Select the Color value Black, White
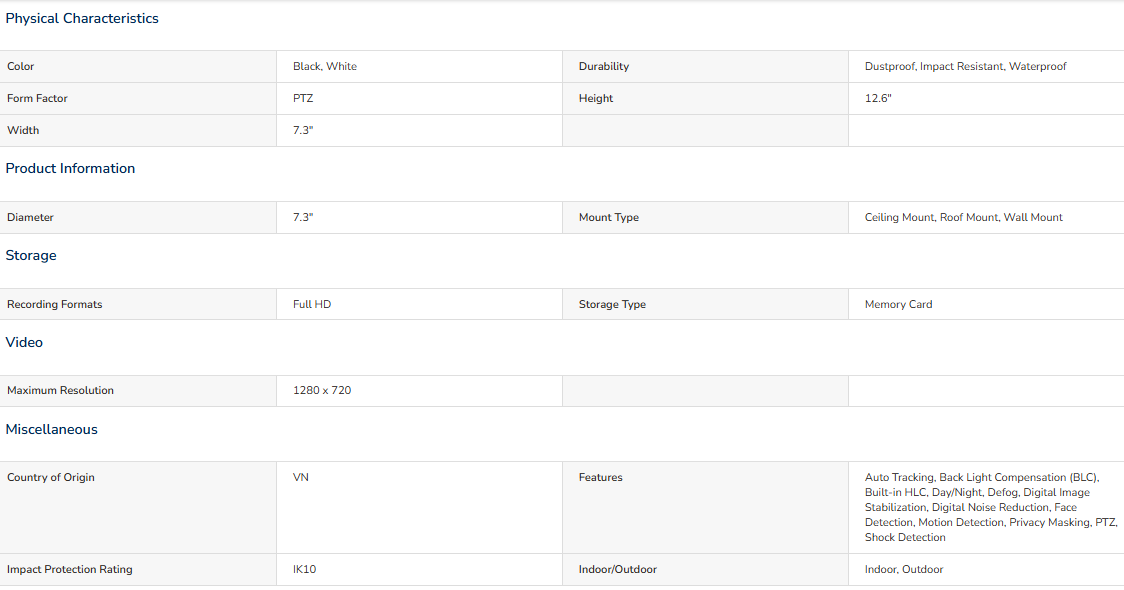 coord(325,66)
